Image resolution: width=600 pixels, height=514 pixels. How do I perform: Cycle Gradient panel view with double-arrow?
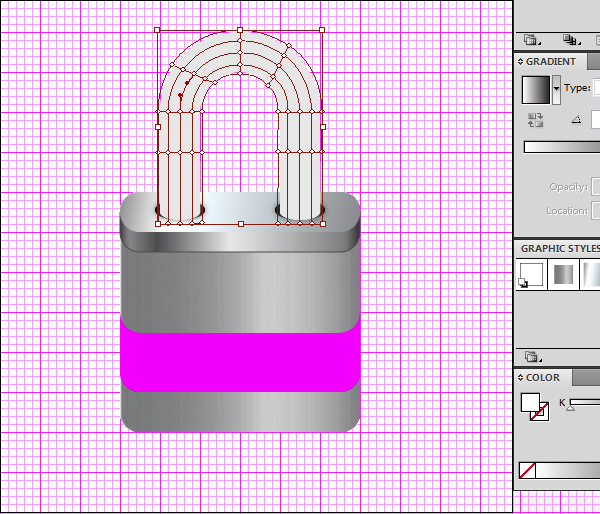click(x=520, y=62)
